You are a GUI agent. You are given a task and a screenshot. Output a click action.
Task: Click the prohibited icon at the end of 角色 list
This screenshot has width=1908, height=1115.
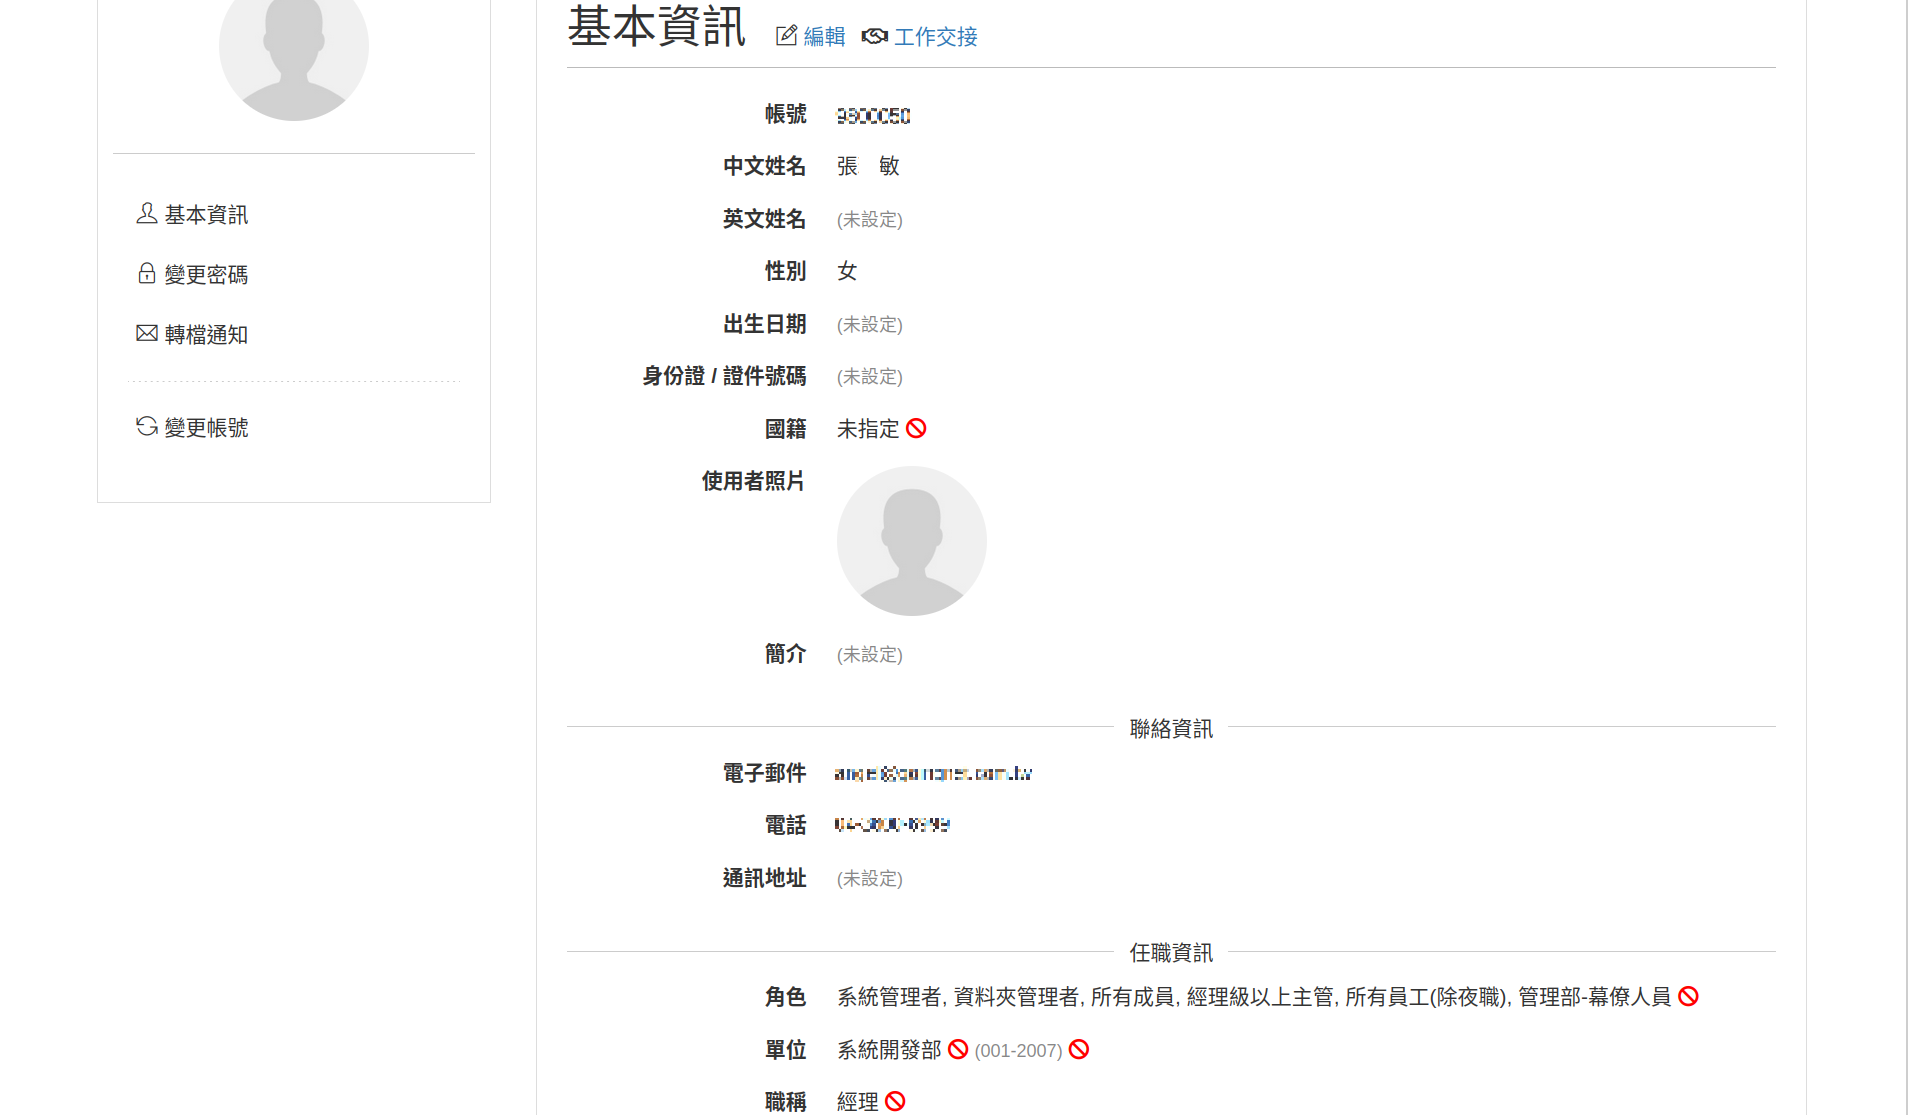(1688, 996)
